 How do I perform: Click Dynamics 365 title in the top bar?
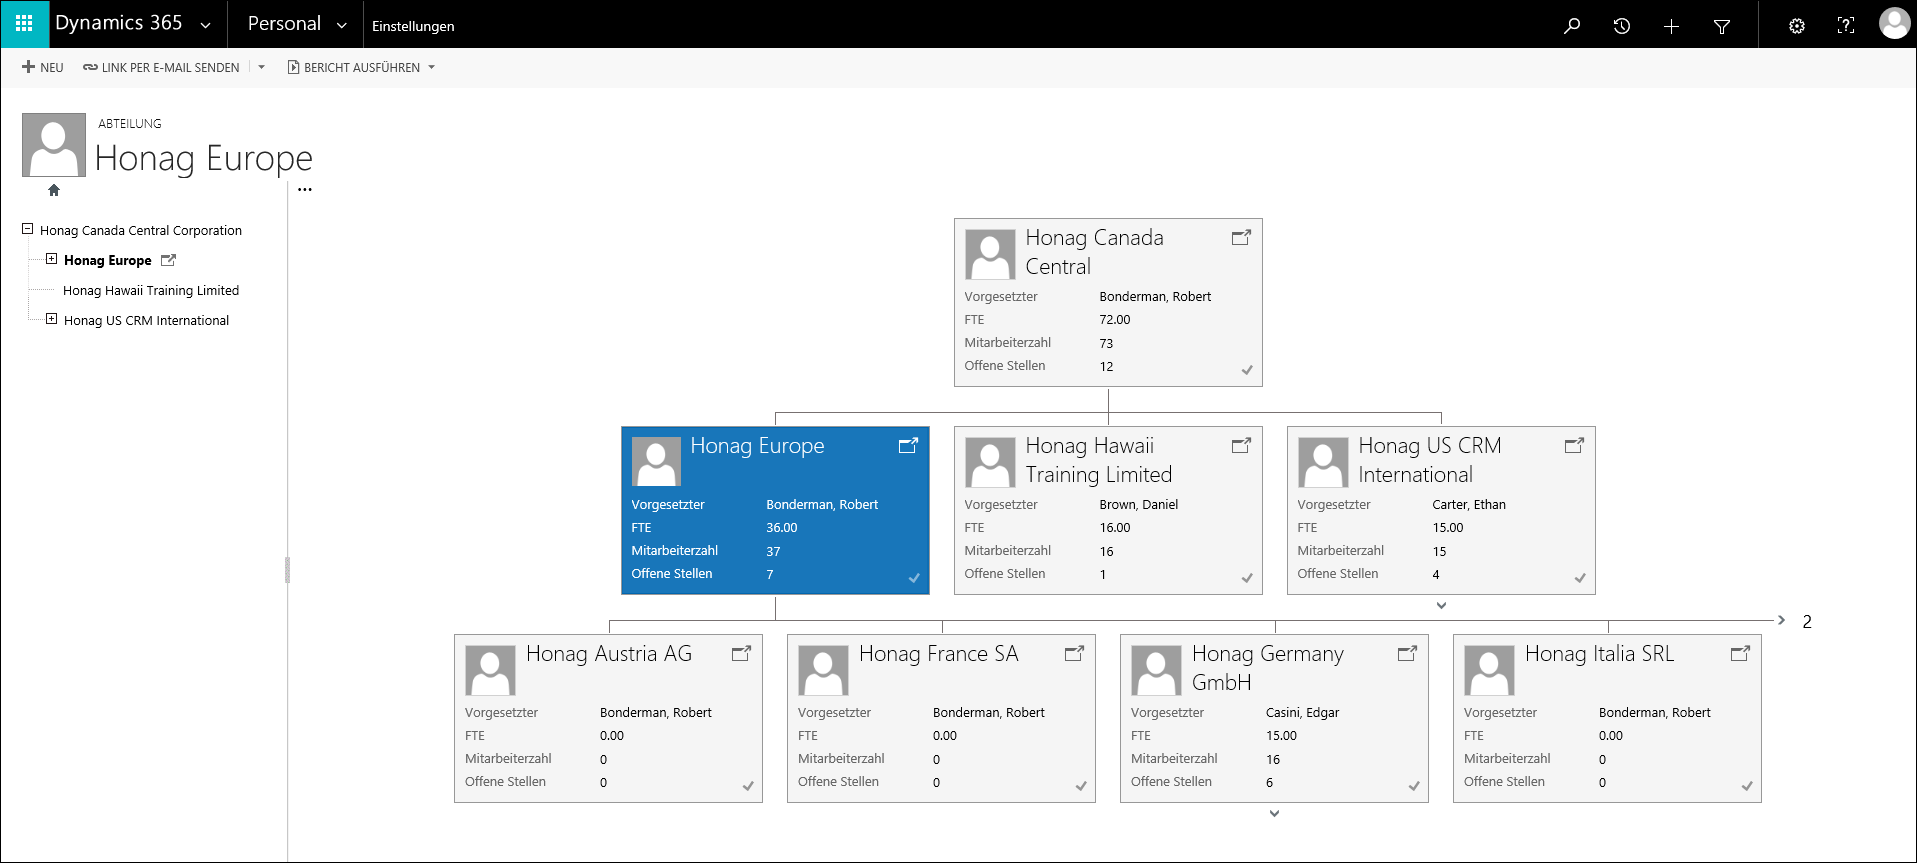click(x=118, y=23)
